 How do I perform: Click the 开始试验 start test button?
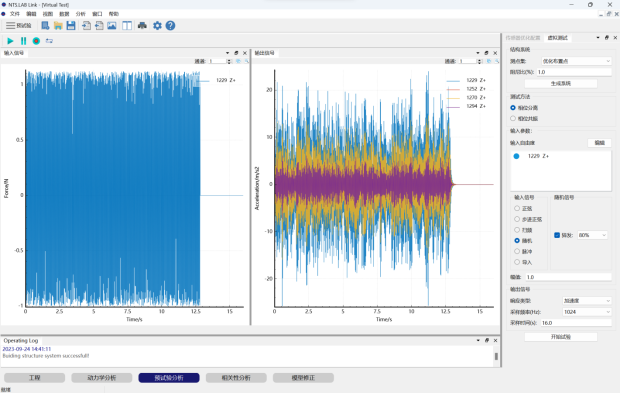click(x=561, y=337)
